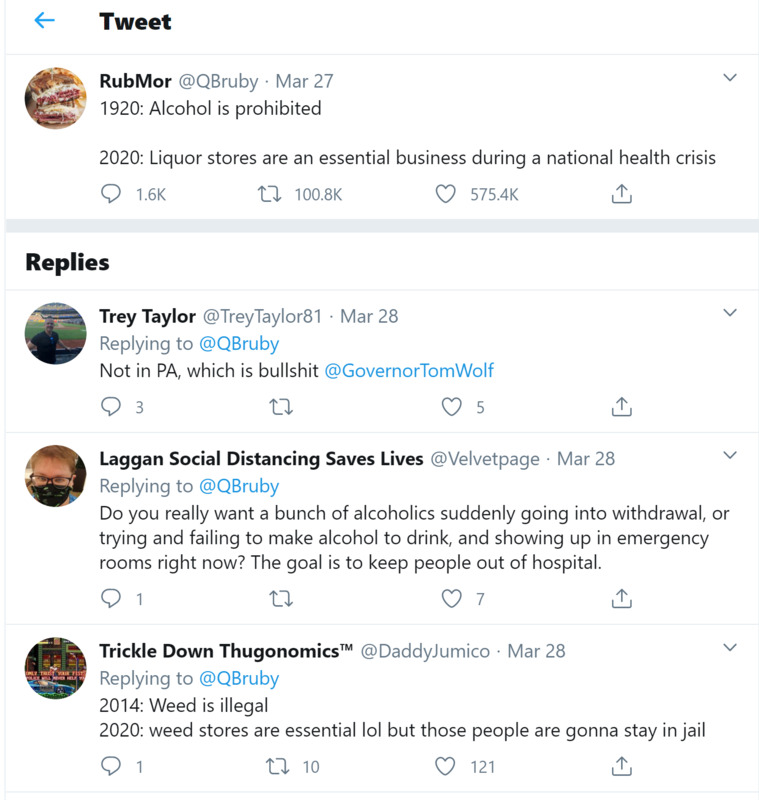Retweet the Trickle Down Thugonomics reply
The image size is (759, 800).
(x=282, y=767)
